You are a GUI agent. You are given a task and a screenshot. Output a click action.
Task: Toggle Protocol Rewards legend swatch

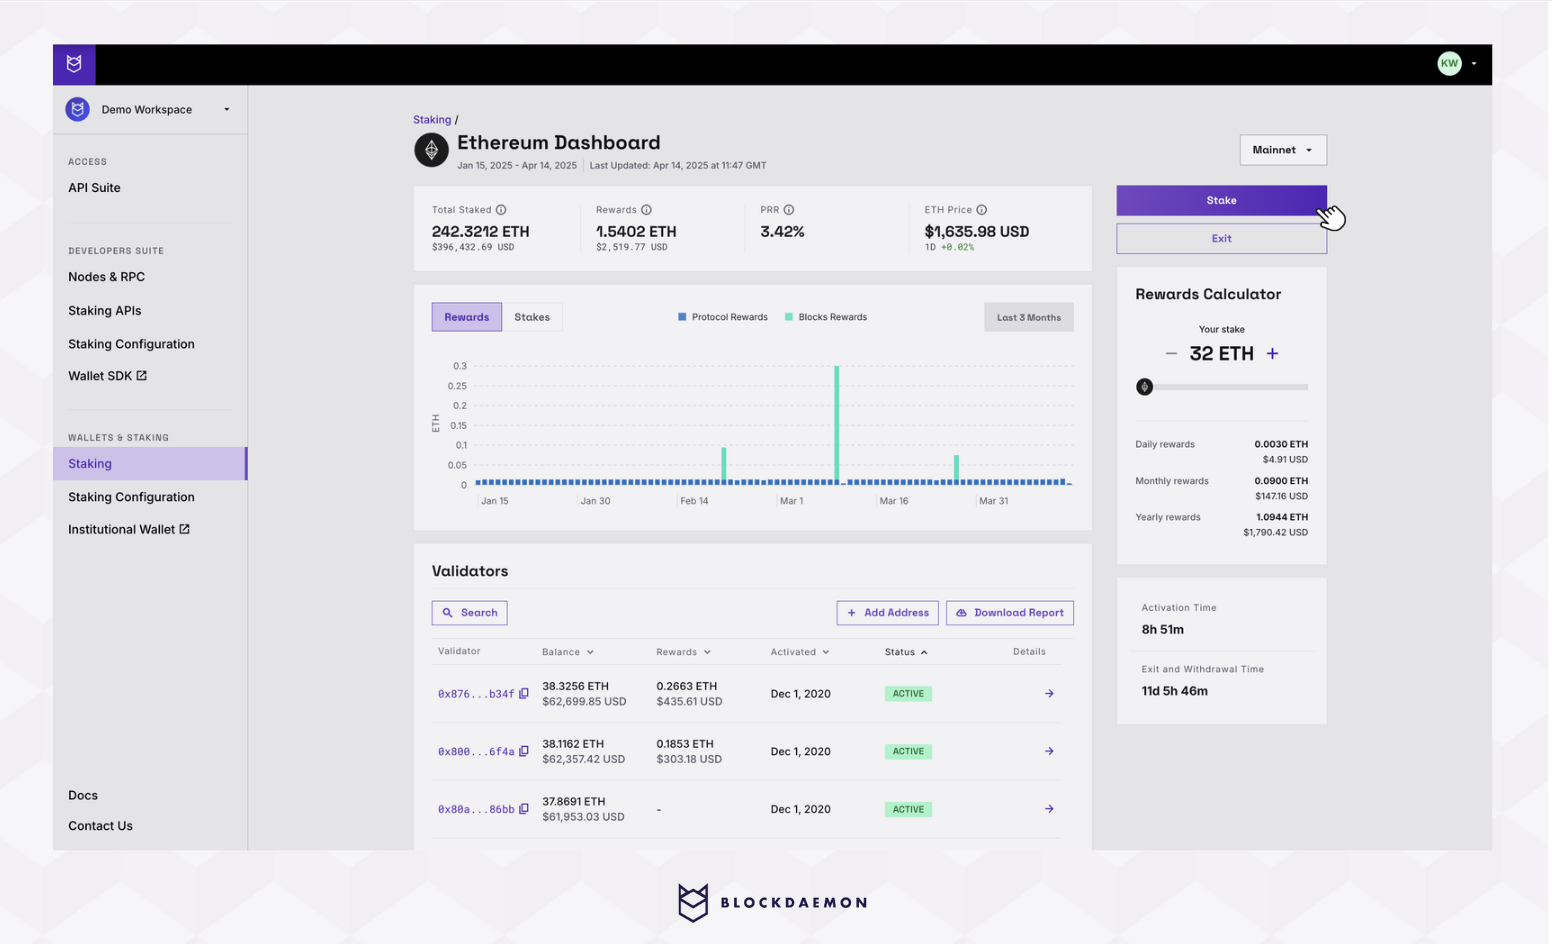click(682, 317)
